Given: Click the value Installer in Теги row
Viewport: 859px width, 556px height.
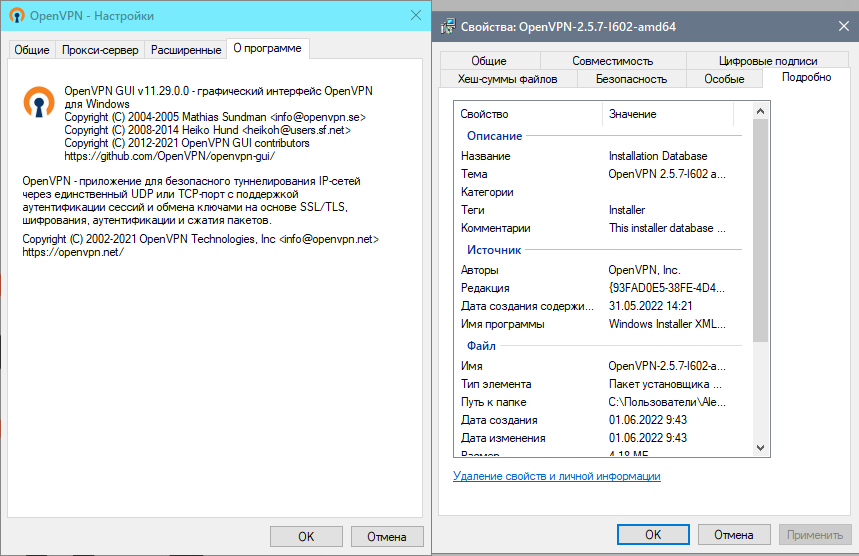Looking at the screenshot, I should point(627,210).
